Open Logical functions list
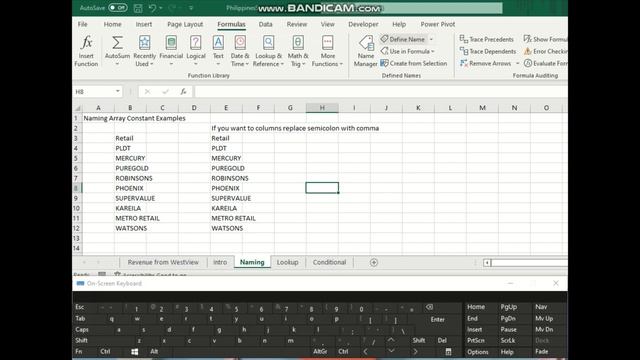640x360 pixels. 196,51
